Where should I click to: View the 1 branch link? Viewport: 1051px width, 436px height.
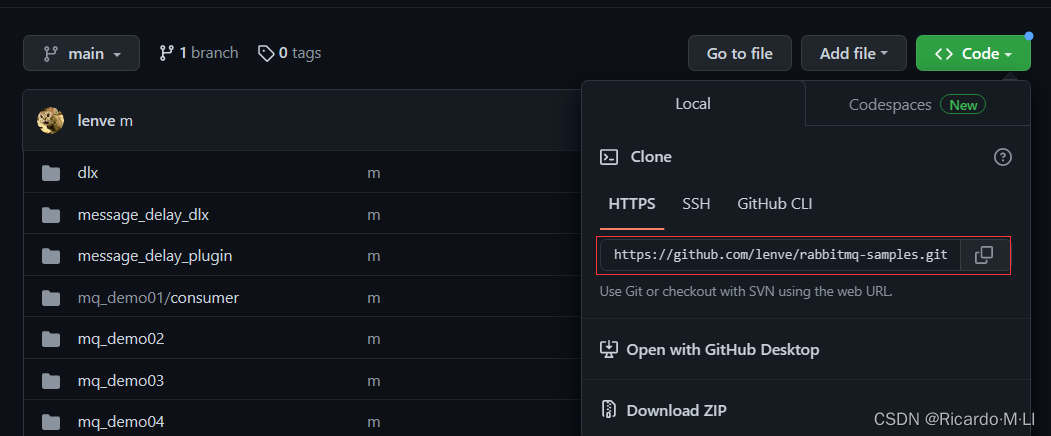click(x=198, y=53)
